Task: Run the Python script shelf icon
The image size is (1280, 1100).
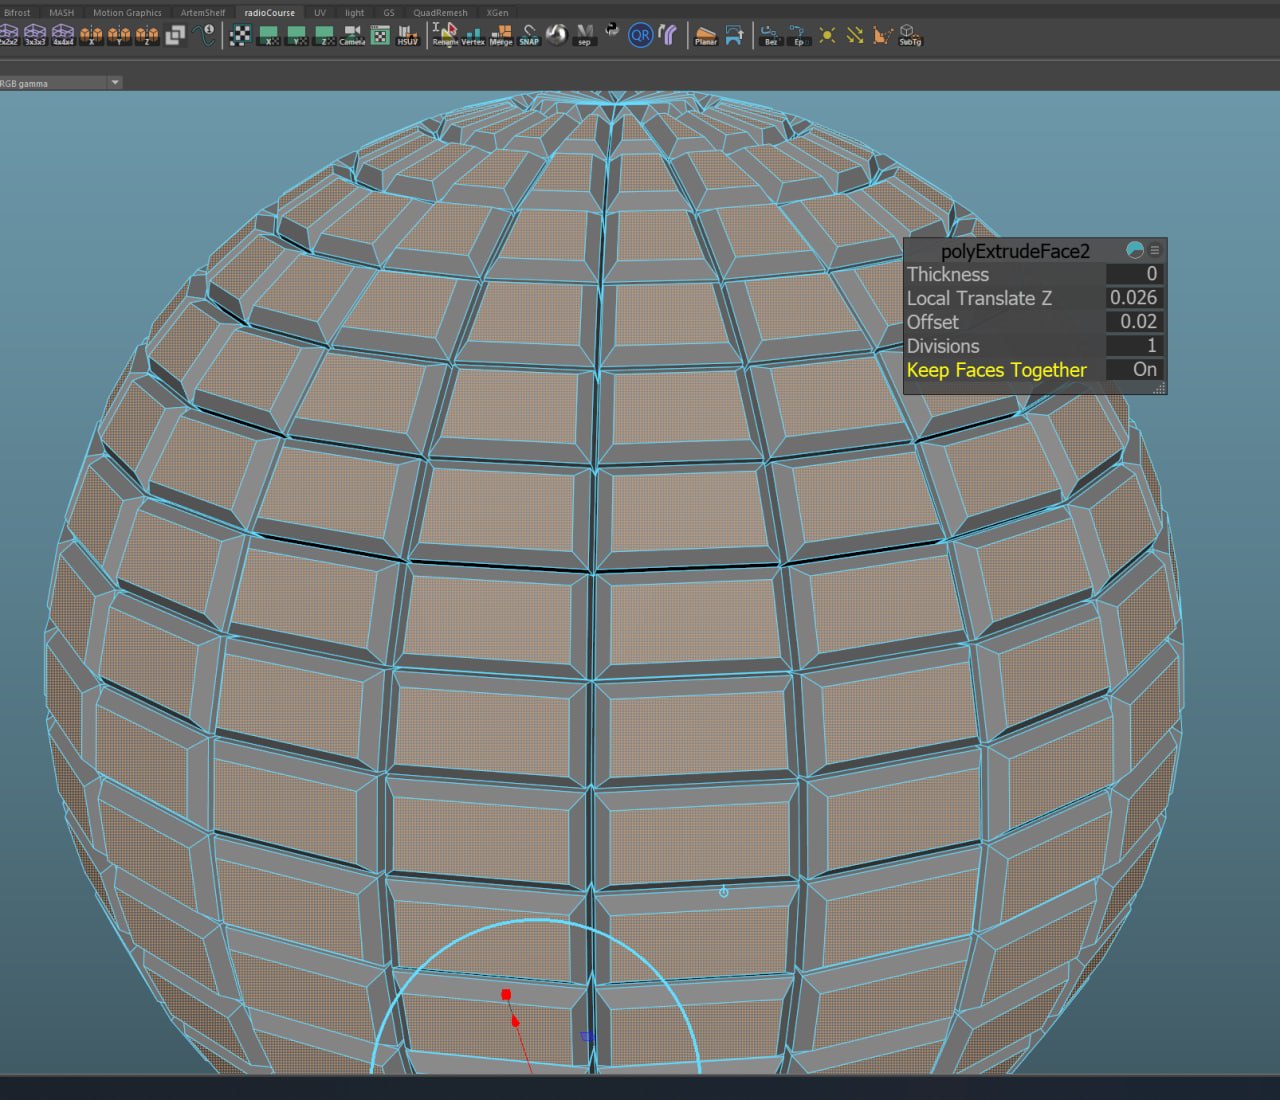Action: pos(612,32)
